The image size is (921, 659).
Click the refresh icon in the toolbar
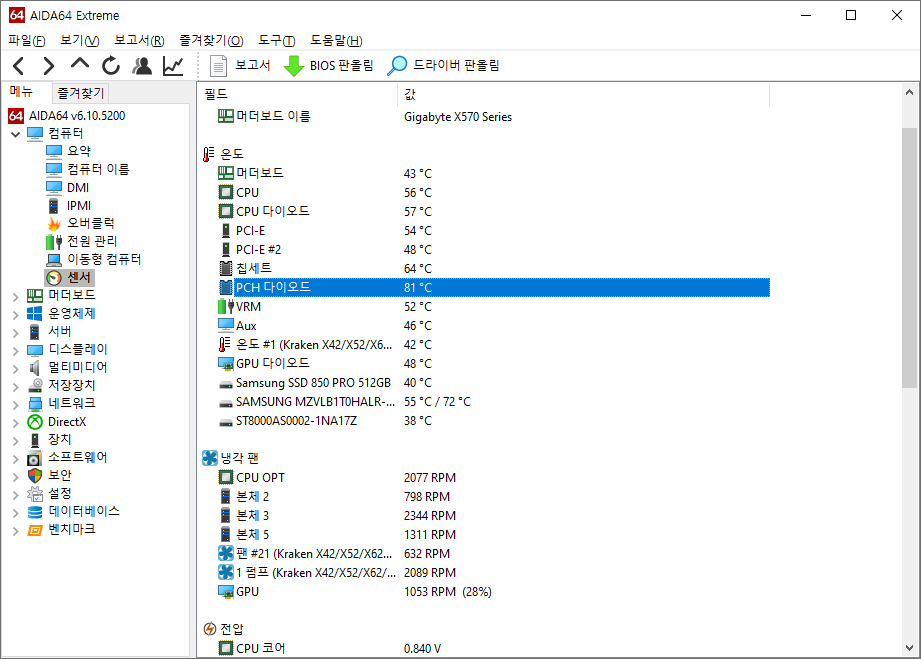pyautogui.click(x=110, y=67)
